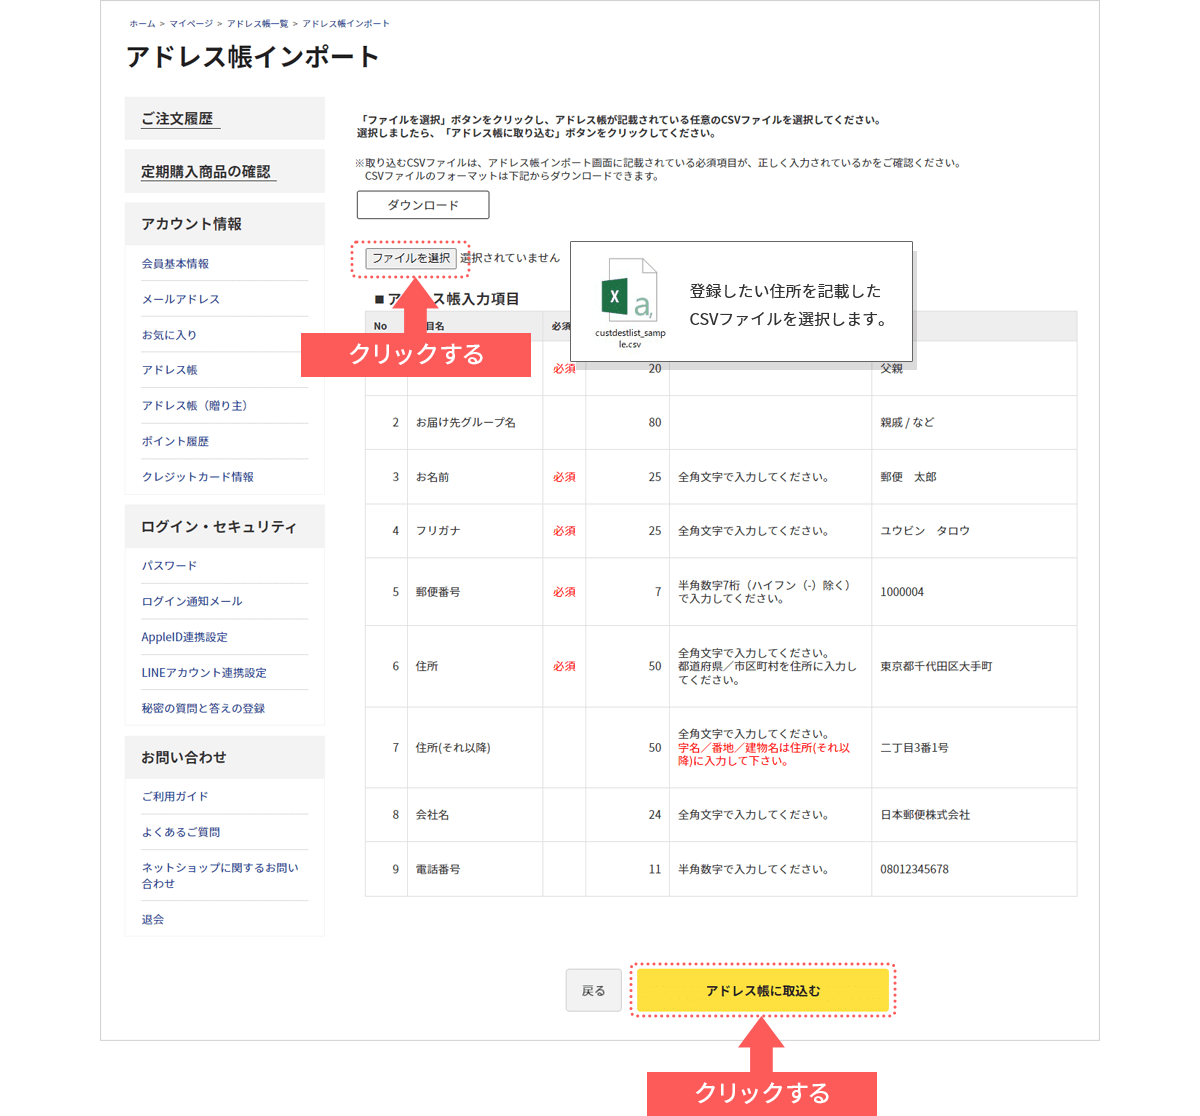View ポイント履歴 page

coord(175,441)
